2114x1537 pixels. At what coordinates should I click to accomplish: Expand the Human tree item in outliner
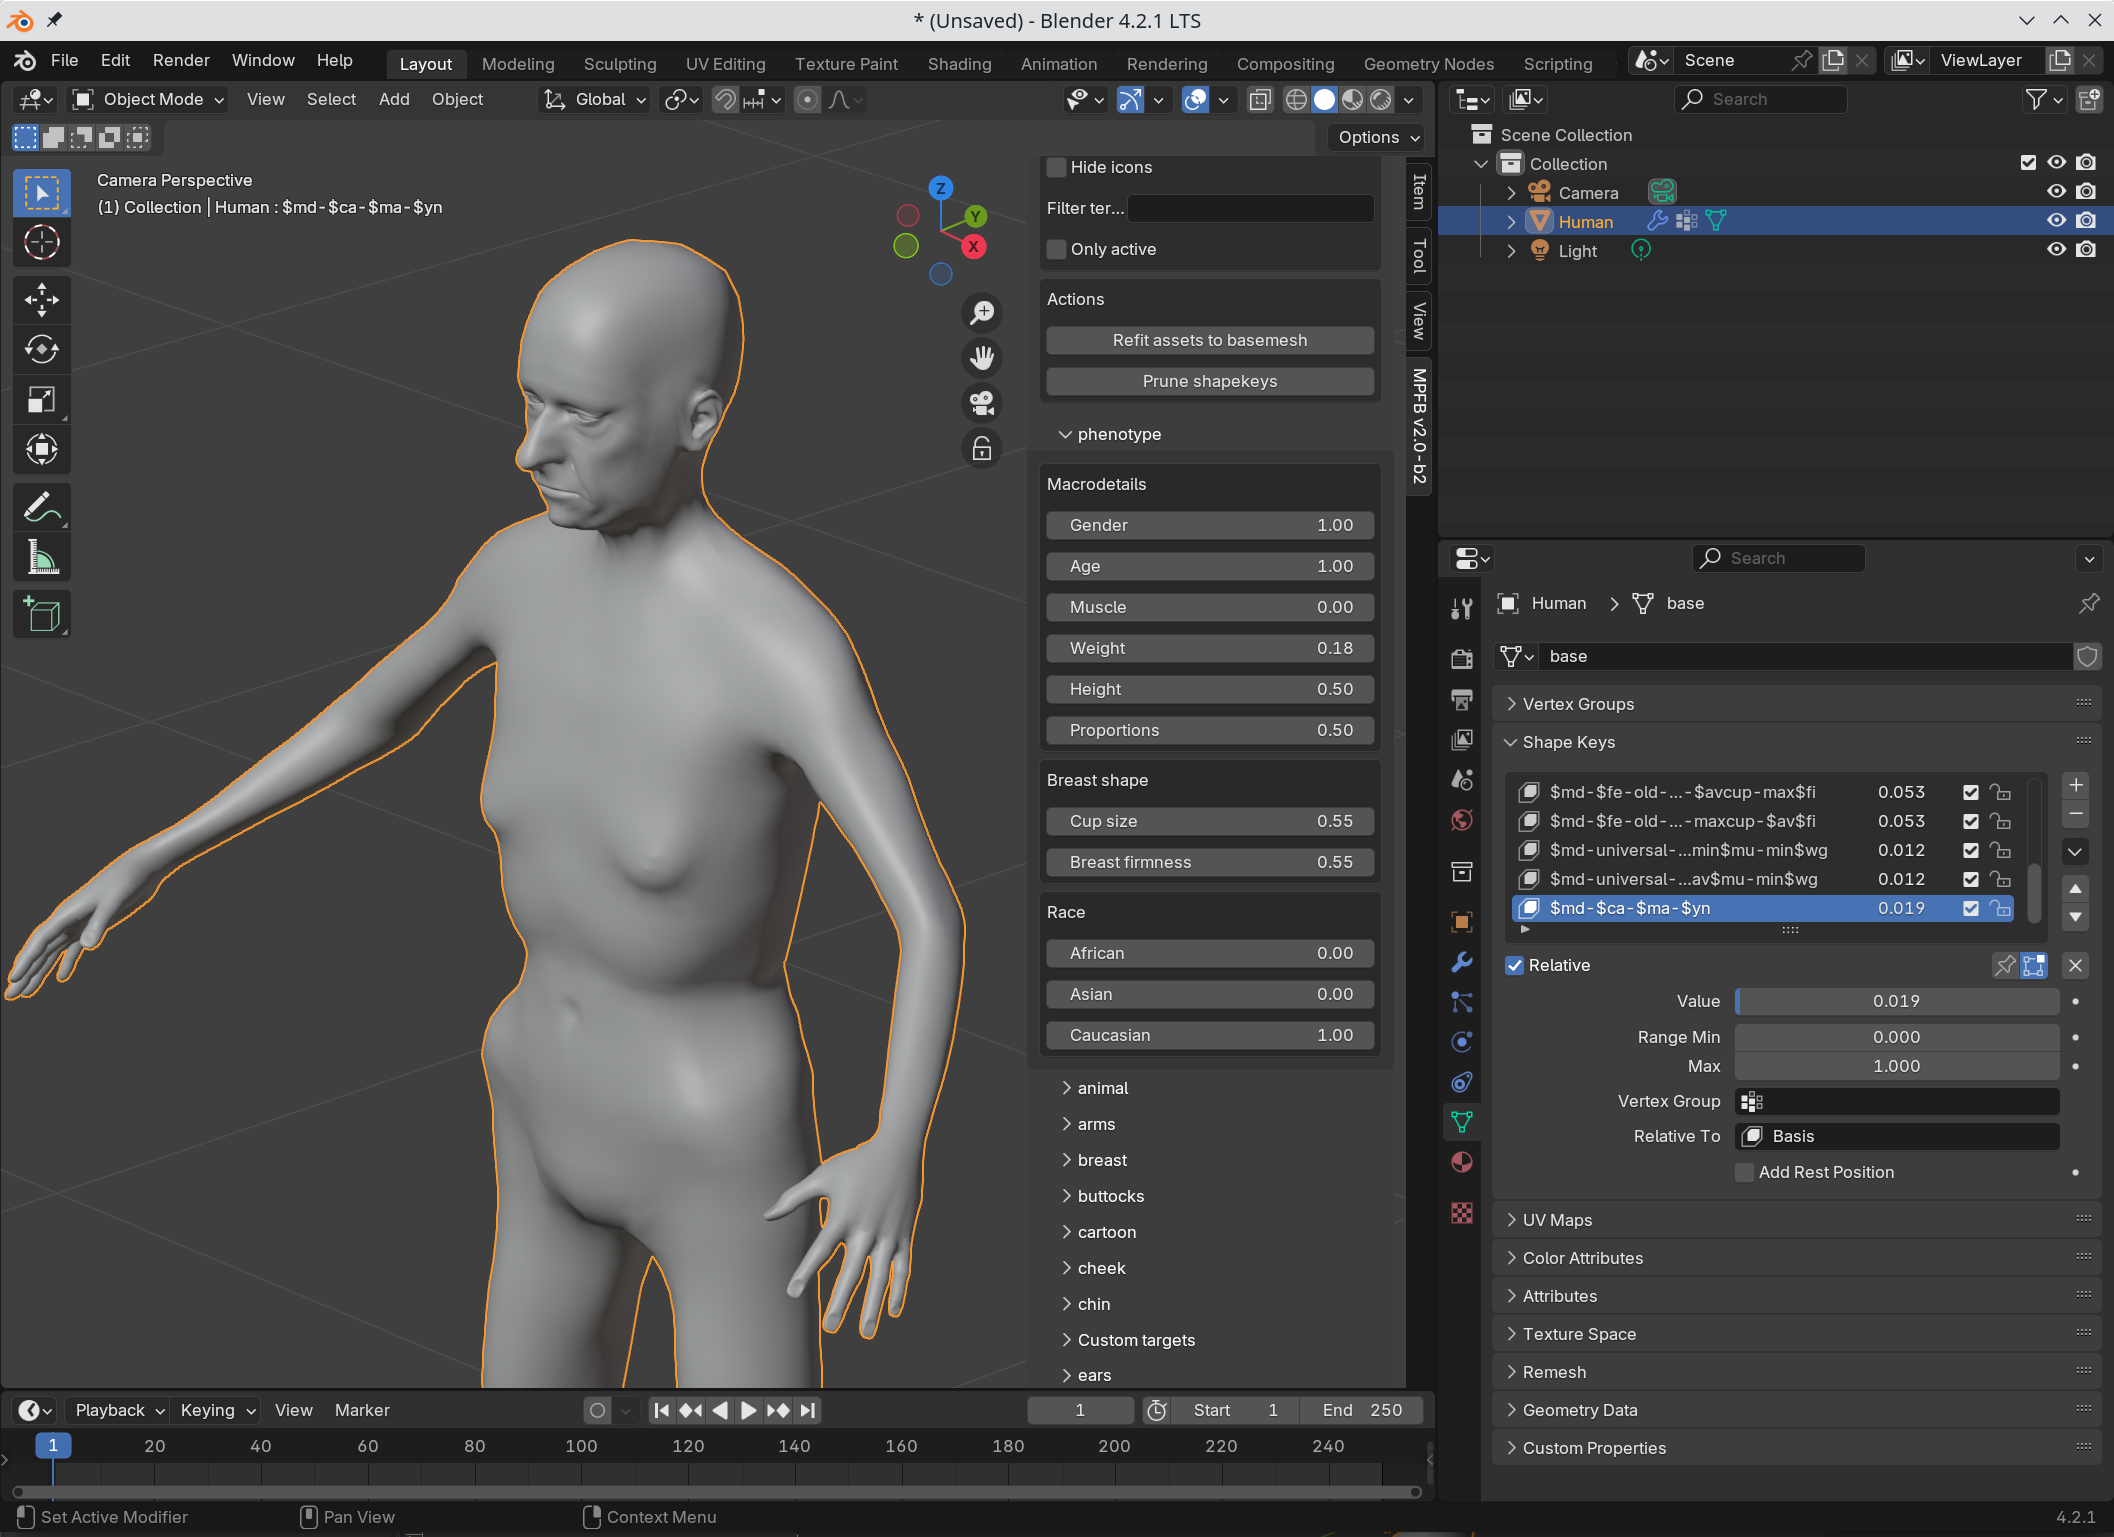click(x=1511, y=221)
